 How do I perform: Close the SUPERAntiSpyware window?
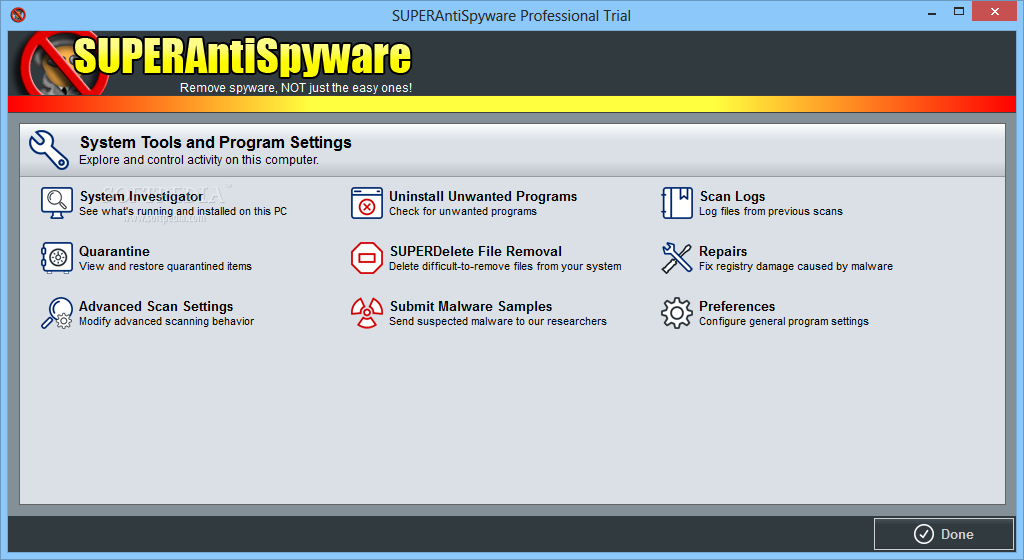(995, 12)
